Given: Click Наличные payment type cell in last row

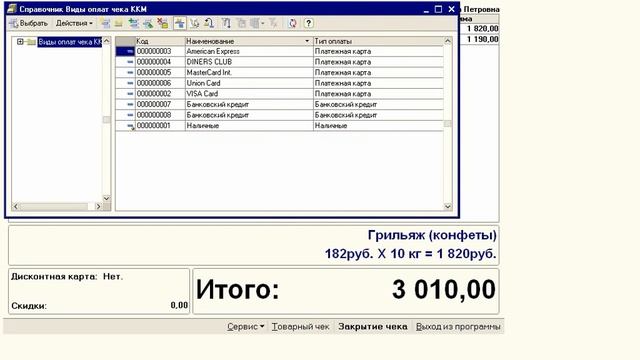Looking at the screenshot, I should [378, 126].
